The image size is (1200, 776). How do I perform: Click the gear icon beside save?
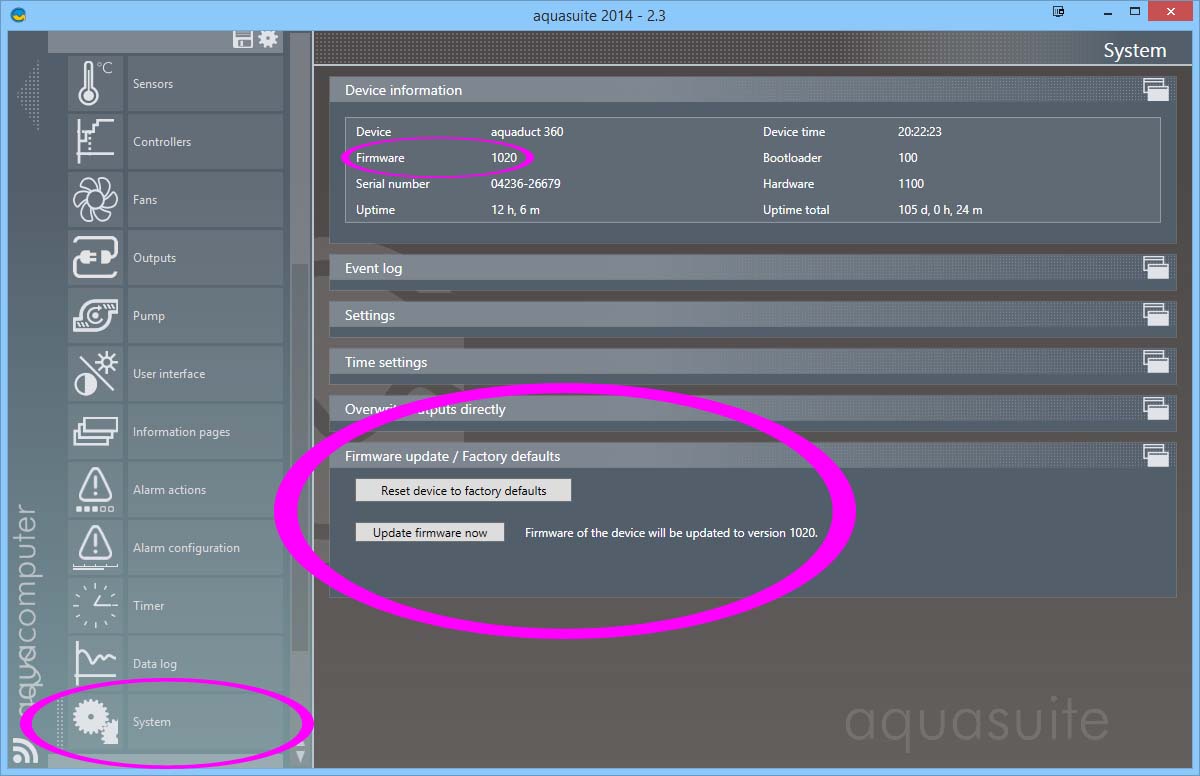click(268, 39)
